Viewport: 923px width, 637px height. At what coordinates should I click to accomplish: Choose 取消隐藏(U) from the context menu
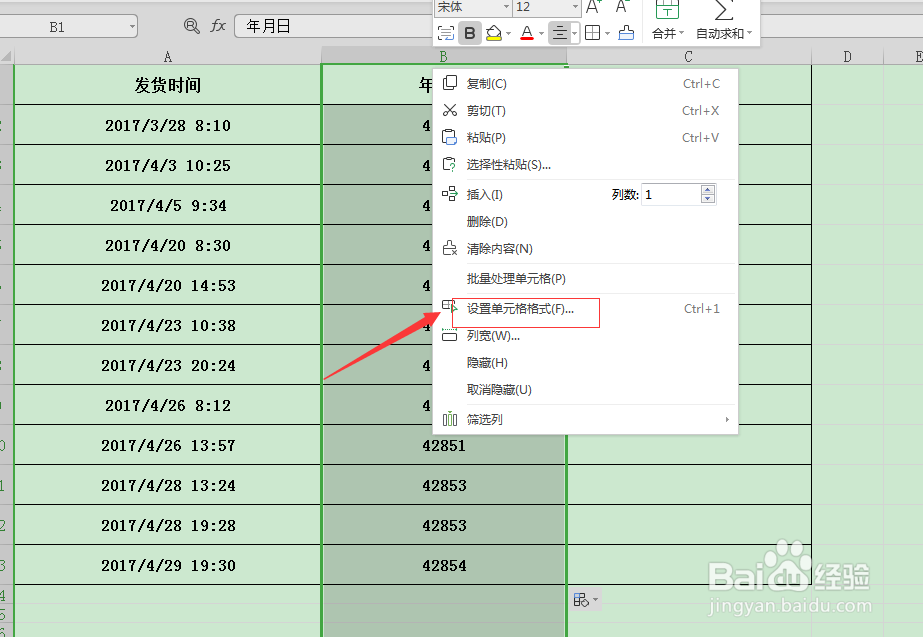tap(585, 390)
